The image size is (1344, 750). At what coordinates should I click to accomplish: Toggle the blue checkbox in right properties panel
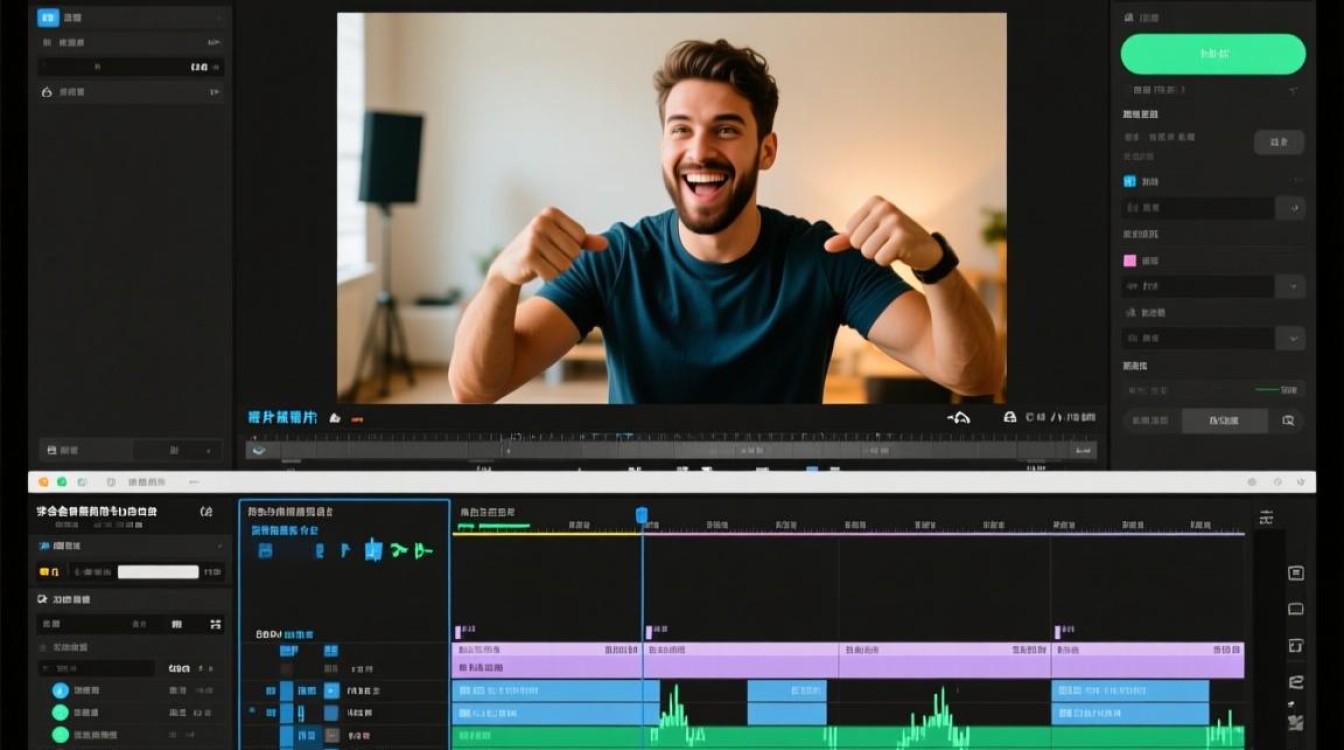1130,182
